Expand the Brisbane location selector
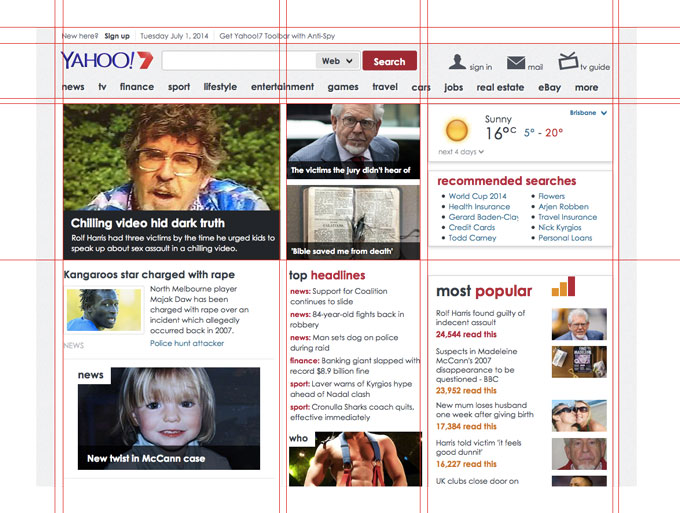Viewport: 680px width, 513px height. coord(588,113)
